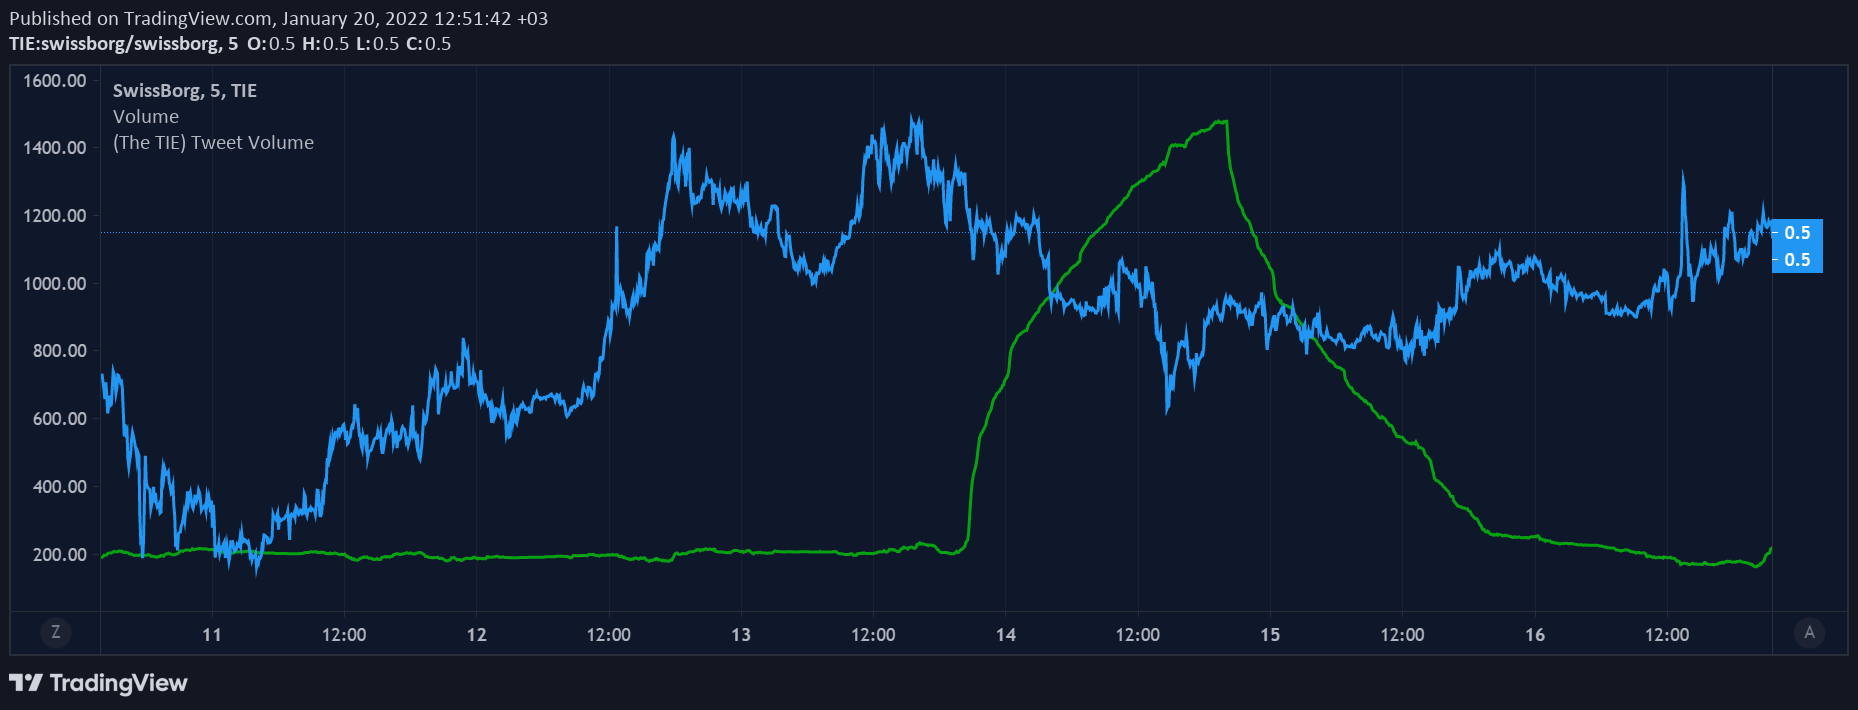Click the 200.00 price axis label
1858x710 pixels.
pyautogui.click(x=59, y=555)
